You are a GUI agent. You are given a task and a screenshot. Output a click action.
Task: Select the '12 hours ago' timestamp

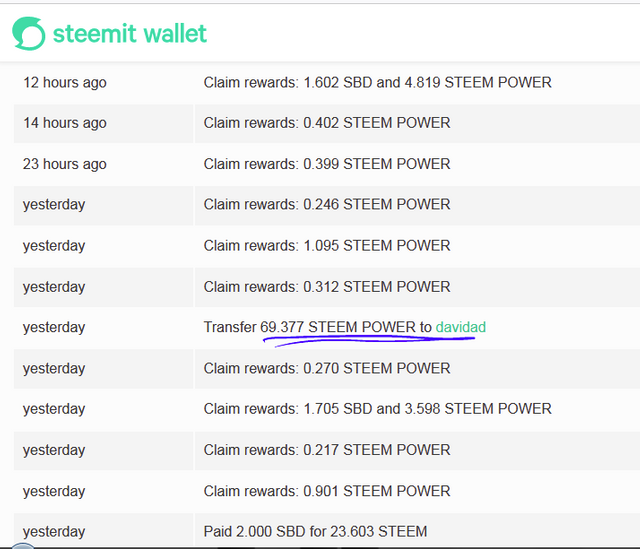pos(64,82)
